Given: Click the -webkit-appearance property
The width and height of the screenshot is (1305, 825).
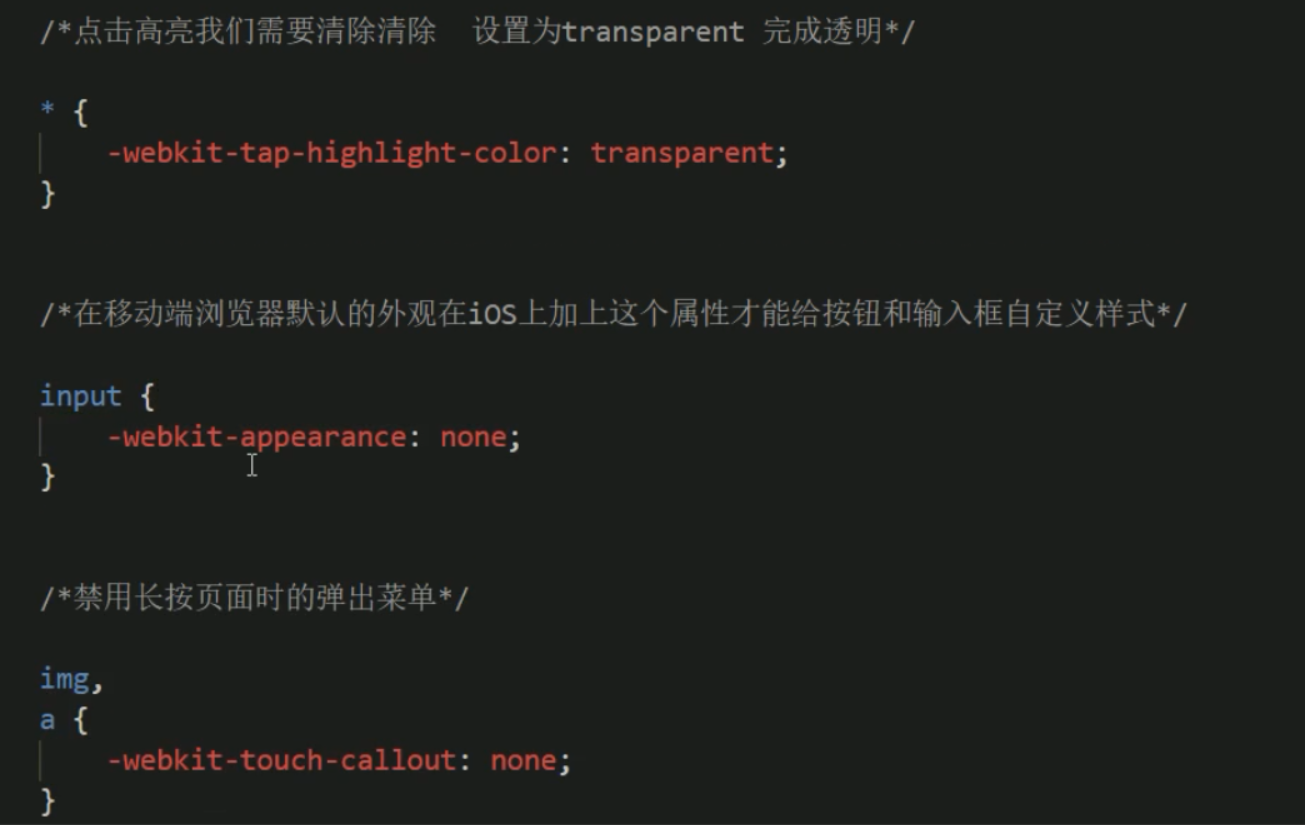Looking at the screenshot, I should point(256,437).
